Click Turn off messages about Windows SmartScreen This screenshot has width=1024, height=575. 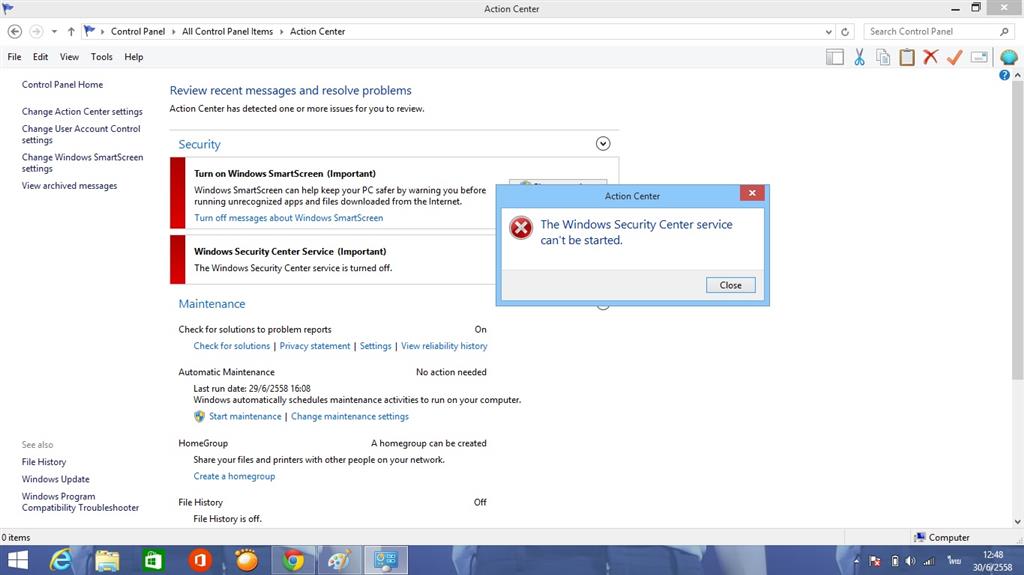coord(289,218)
